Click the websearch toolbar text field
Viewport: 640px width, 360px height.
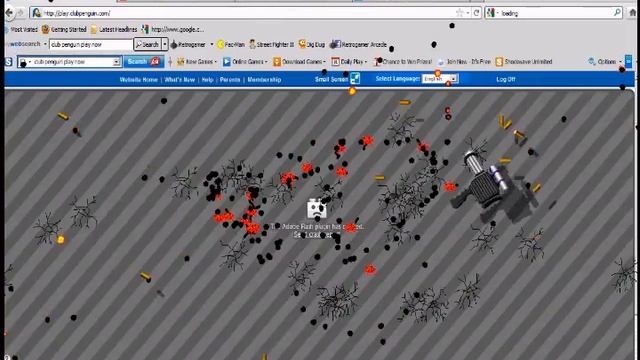91,44
